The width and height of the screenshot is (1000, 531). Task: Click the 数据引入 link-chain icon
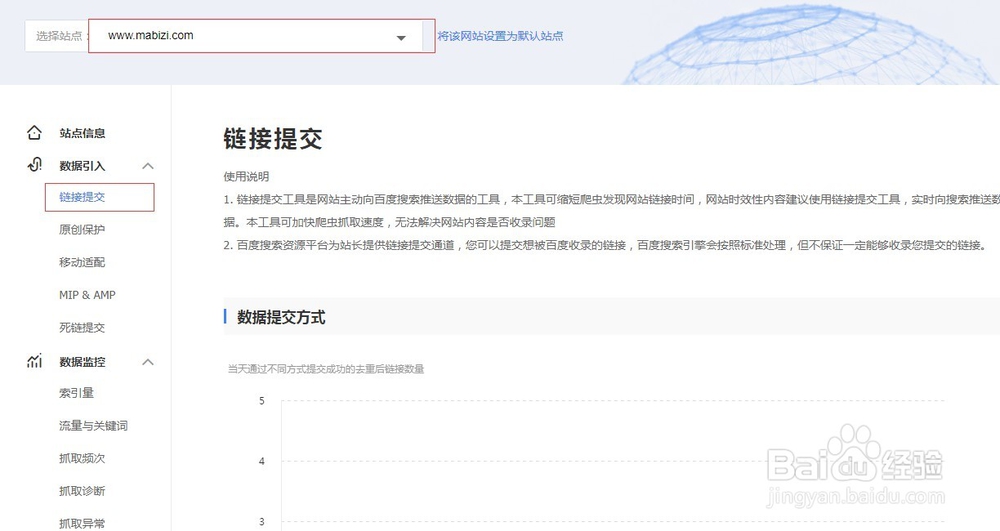pyautogui.click(x=34, y=165)
